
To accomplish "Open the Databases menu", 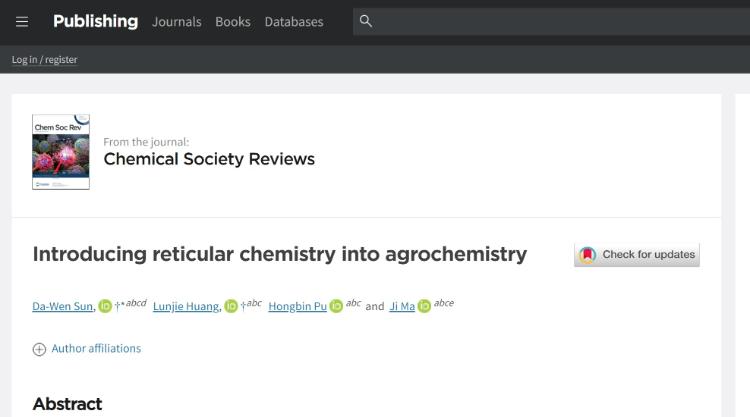I will point(294,22).
